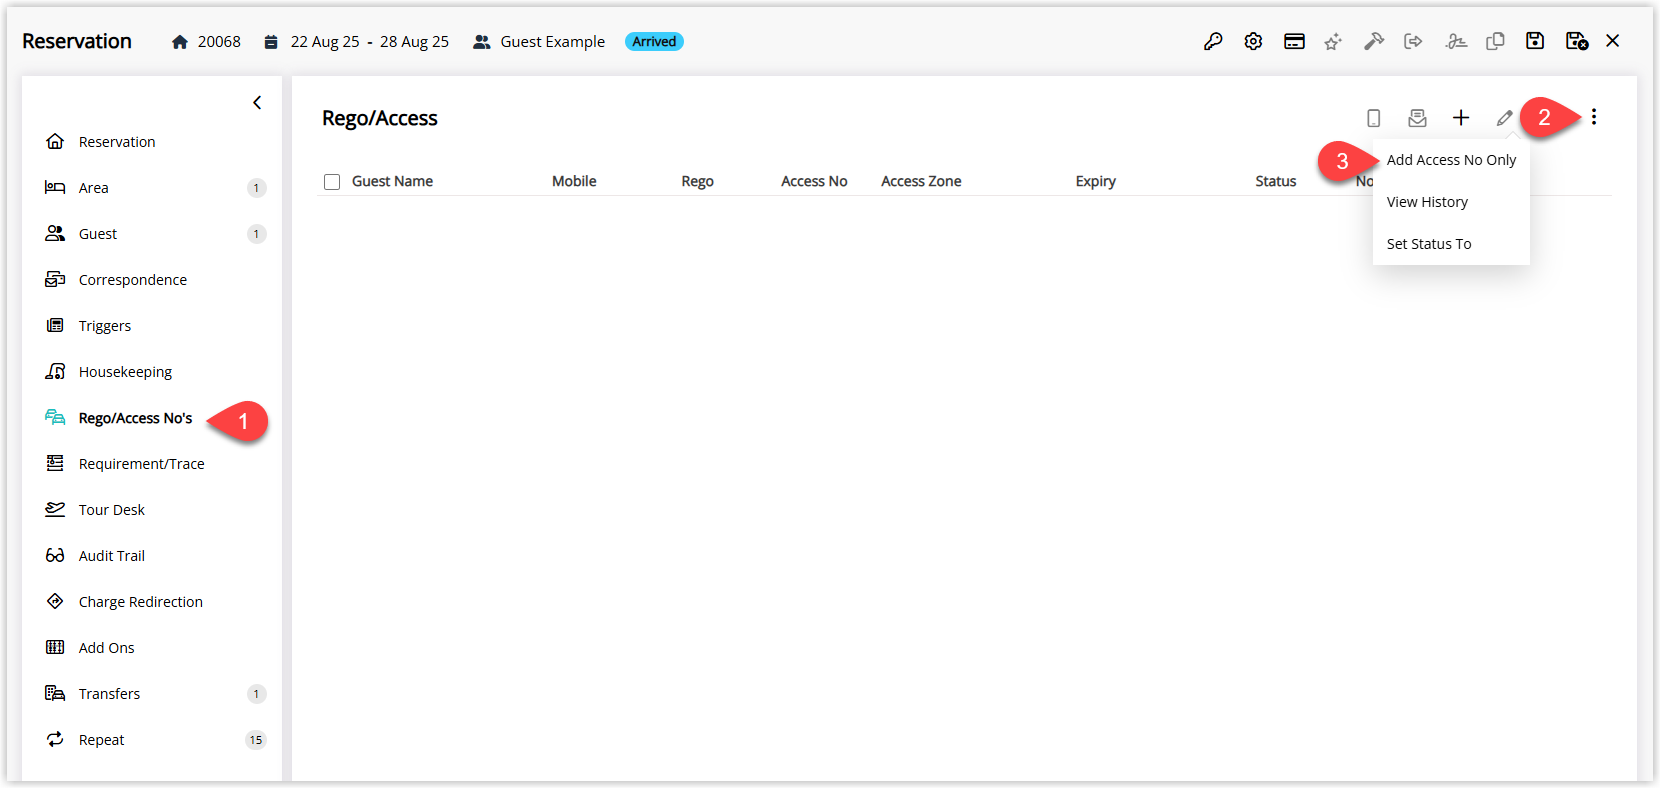The height and width of the screenshot is (789, 1661).
Task: Click the Triggers list icon
Action: point(55,325)
